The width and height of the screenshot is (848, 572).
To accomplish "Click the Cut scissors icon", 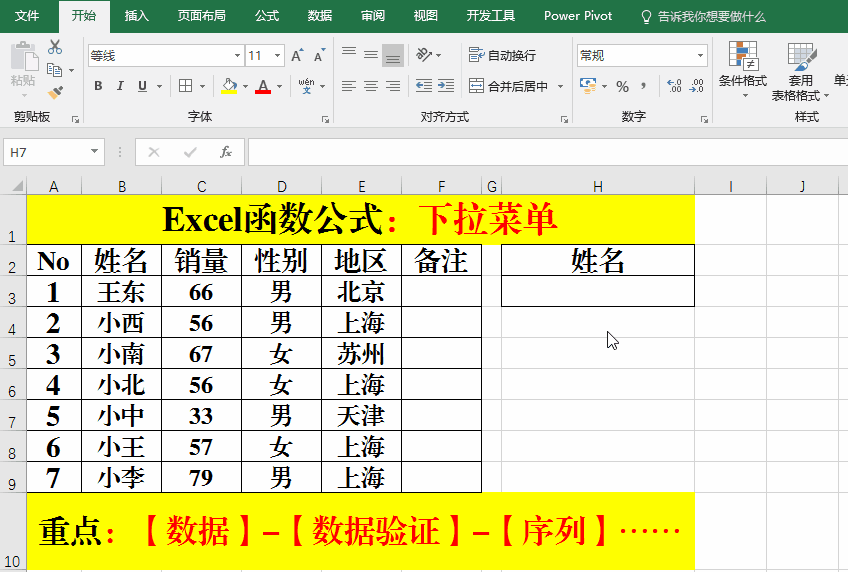I will click(55, 47).
